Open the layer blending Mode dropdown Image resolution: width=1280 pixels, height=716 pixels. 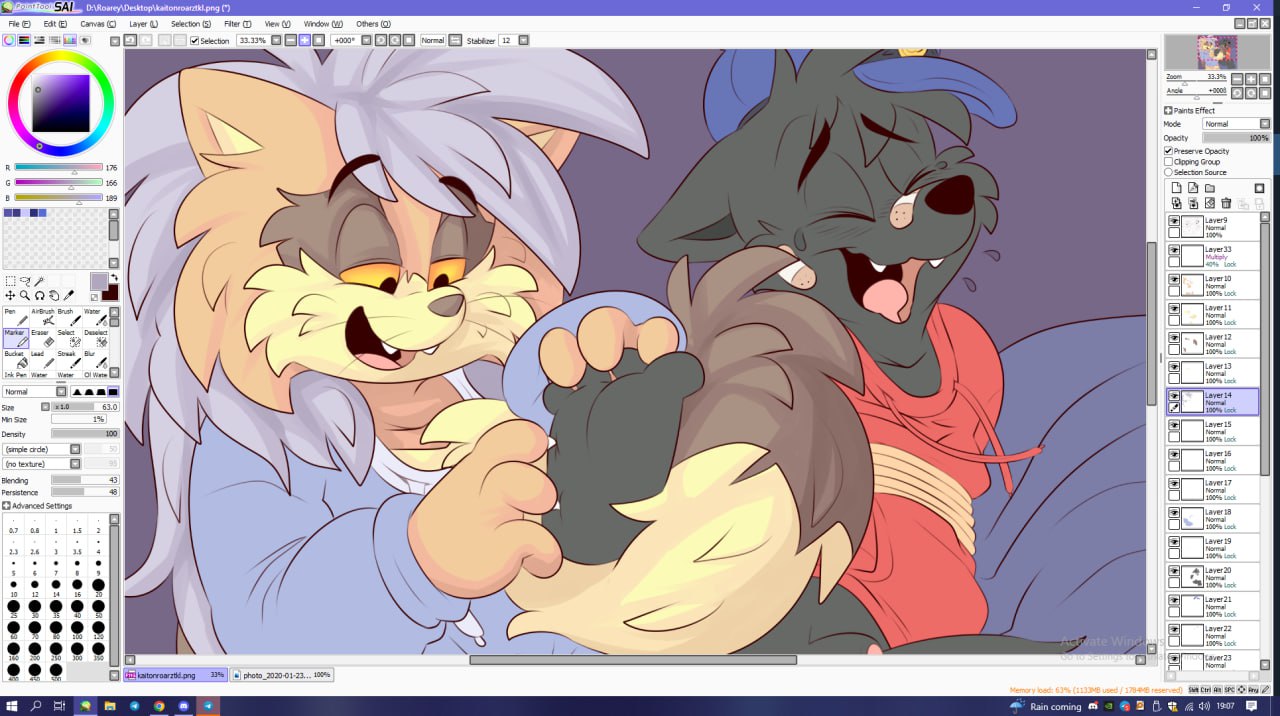pos(1236,124)
